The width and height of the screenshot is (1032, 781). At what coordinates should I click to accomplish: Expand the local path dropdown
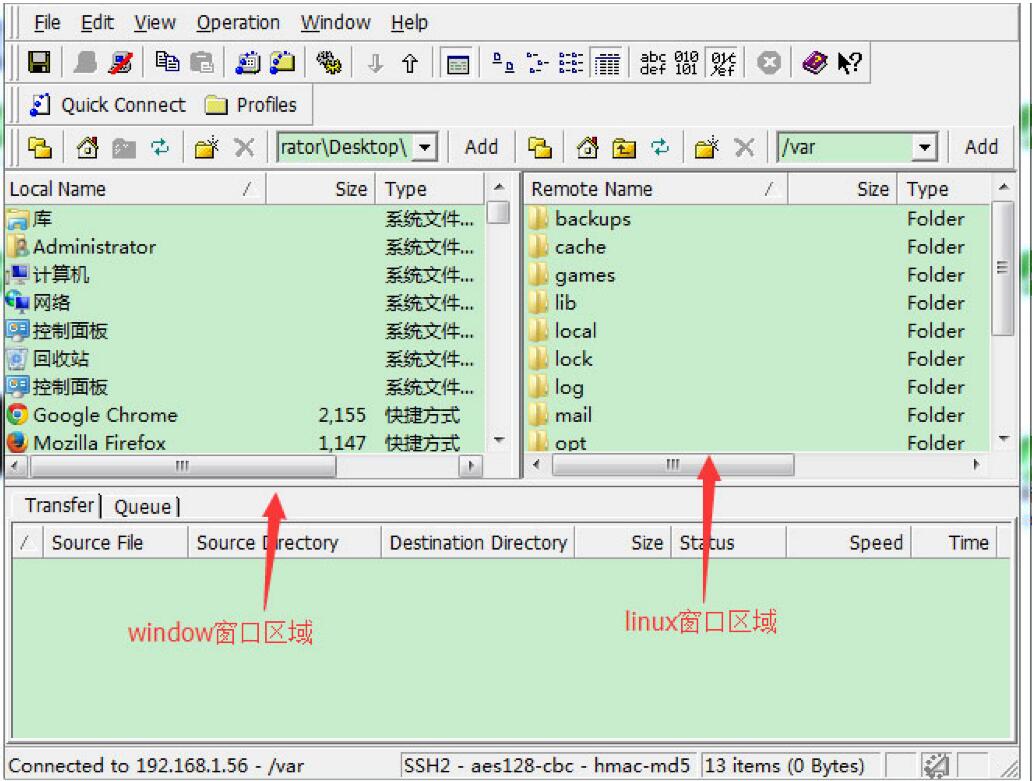point(425,148)
